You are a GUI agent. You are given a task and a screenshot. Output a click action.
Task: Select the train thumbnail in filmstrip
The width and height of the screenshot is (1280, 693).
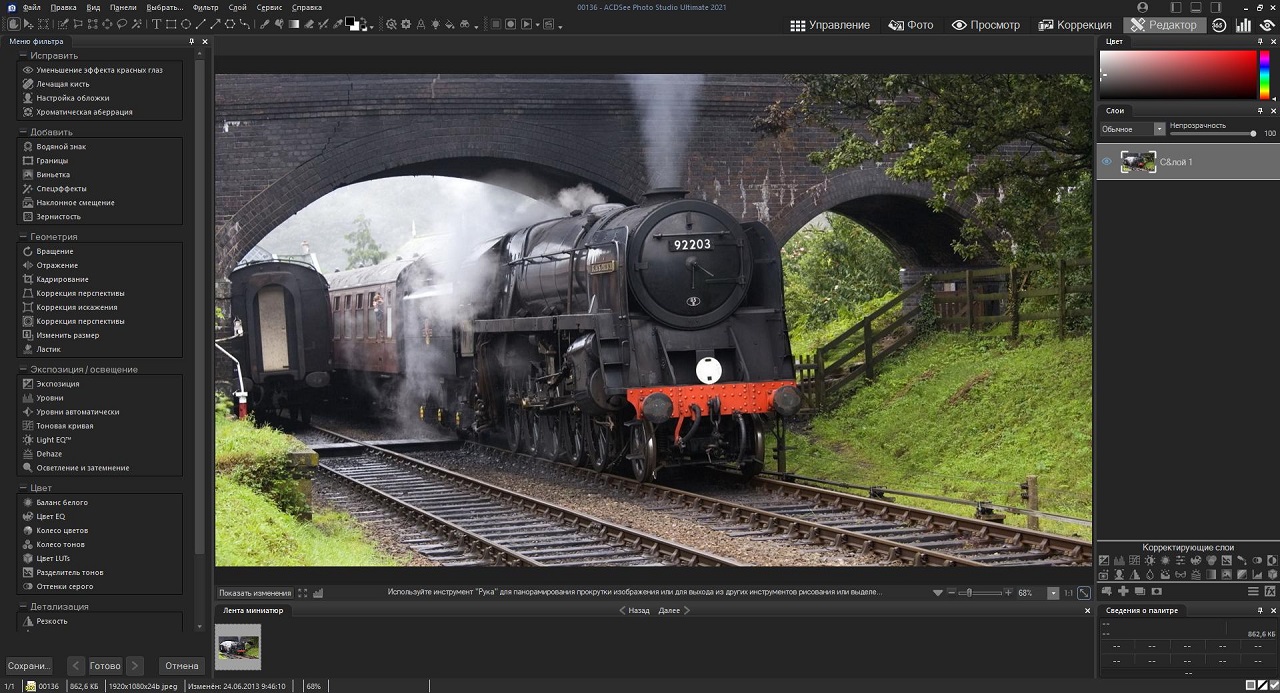point(238,647)
